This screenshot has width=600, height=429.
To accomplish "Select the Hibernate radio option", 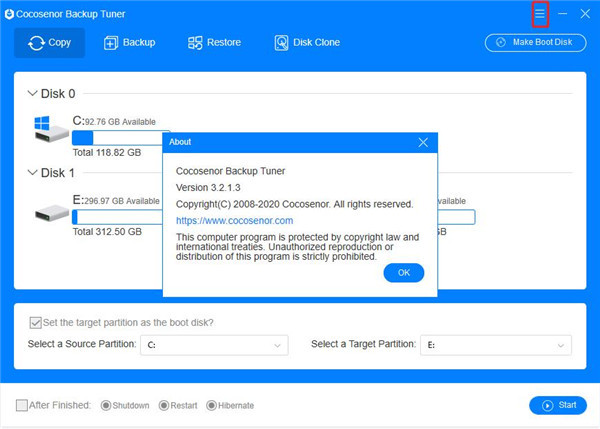I will pos(211,405).
